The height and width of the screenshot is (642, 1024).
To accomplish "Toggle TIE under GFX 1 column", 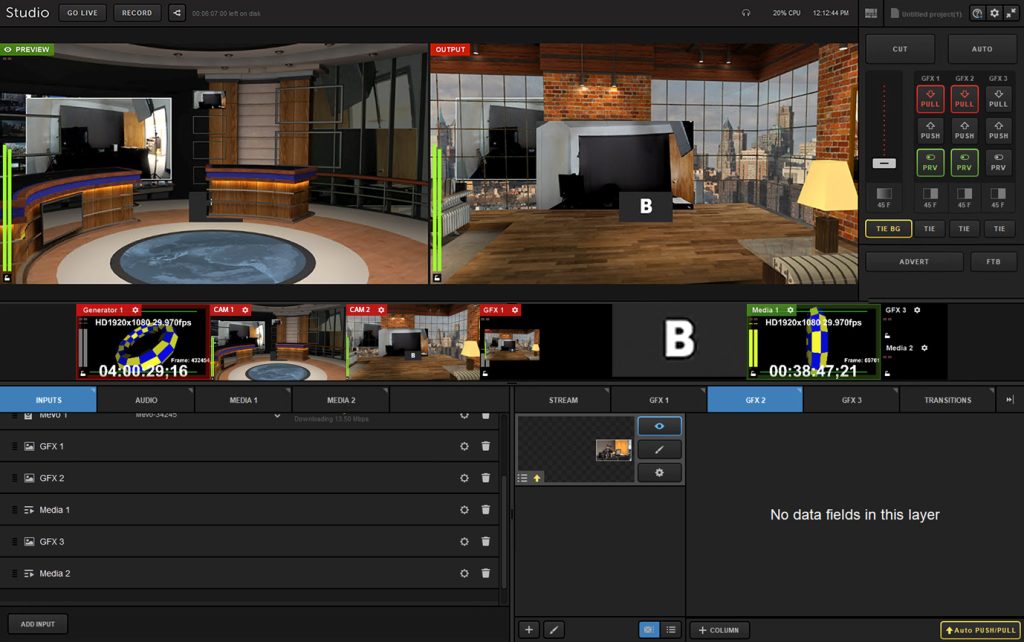I will point(929,229).
